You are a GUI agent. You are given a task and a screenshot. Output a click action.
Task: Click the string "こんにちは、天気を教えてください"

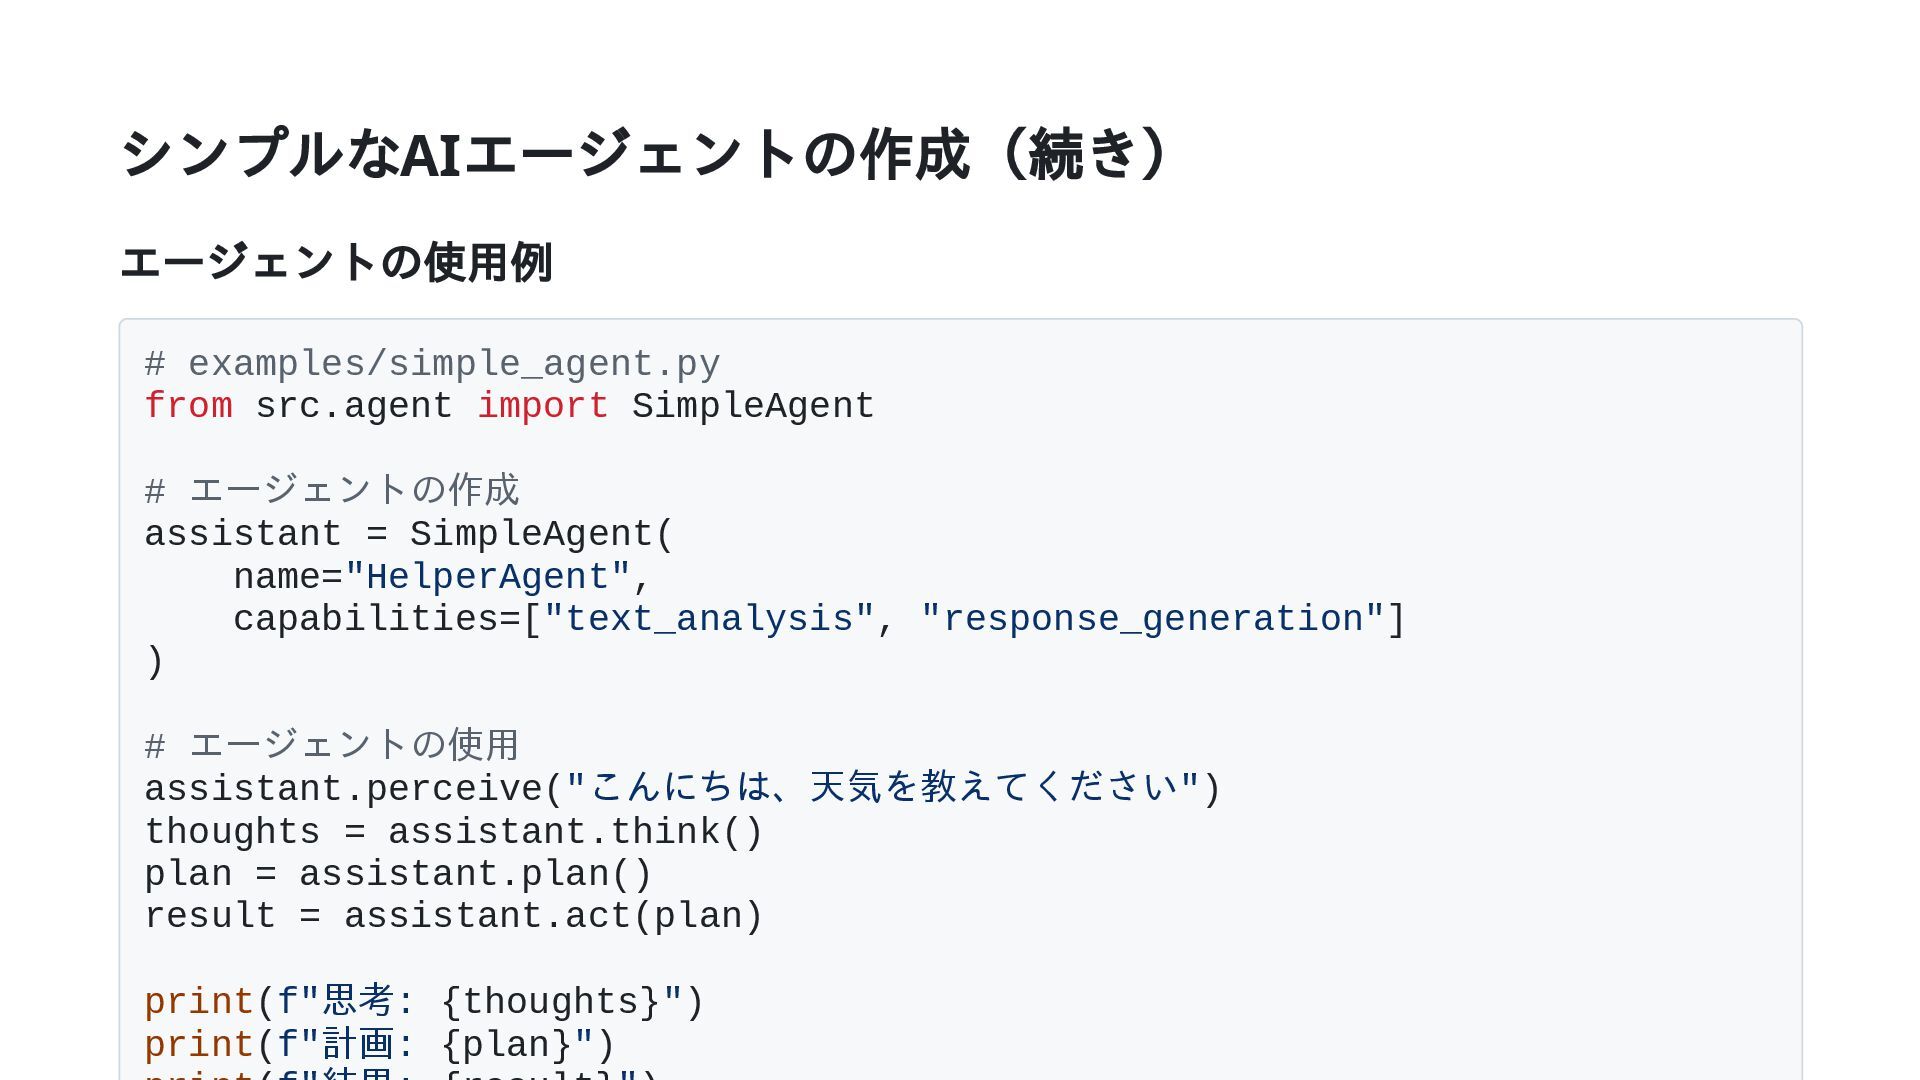click(x=882, y=788)
